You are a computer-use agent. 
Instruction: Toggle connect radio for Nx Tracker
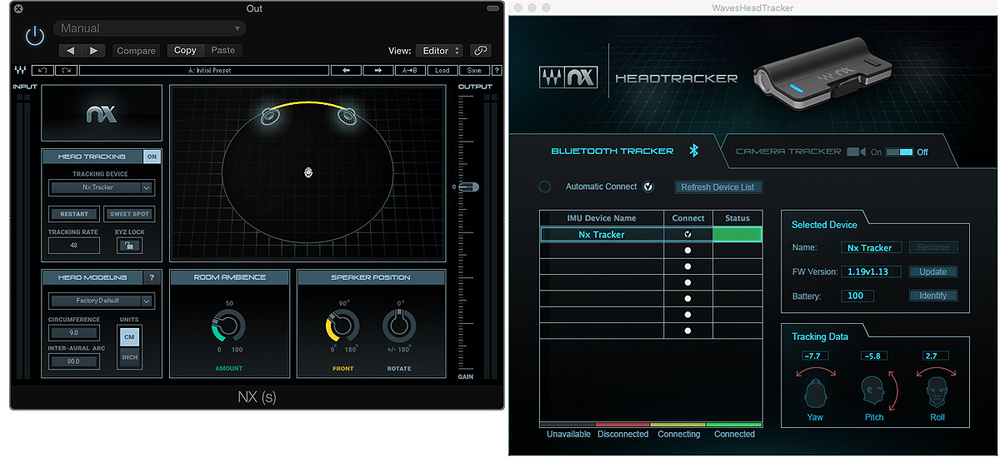click(688, 234)
